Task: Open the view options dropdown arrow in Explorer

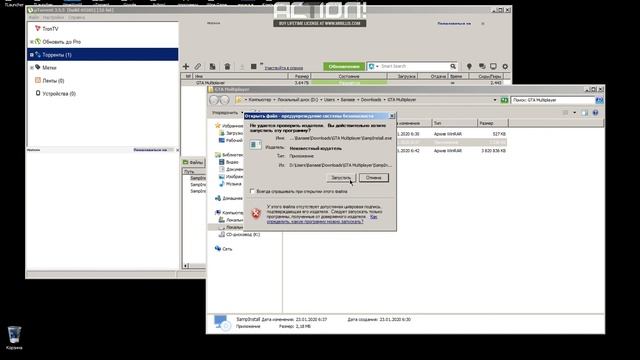Action: 574,113
